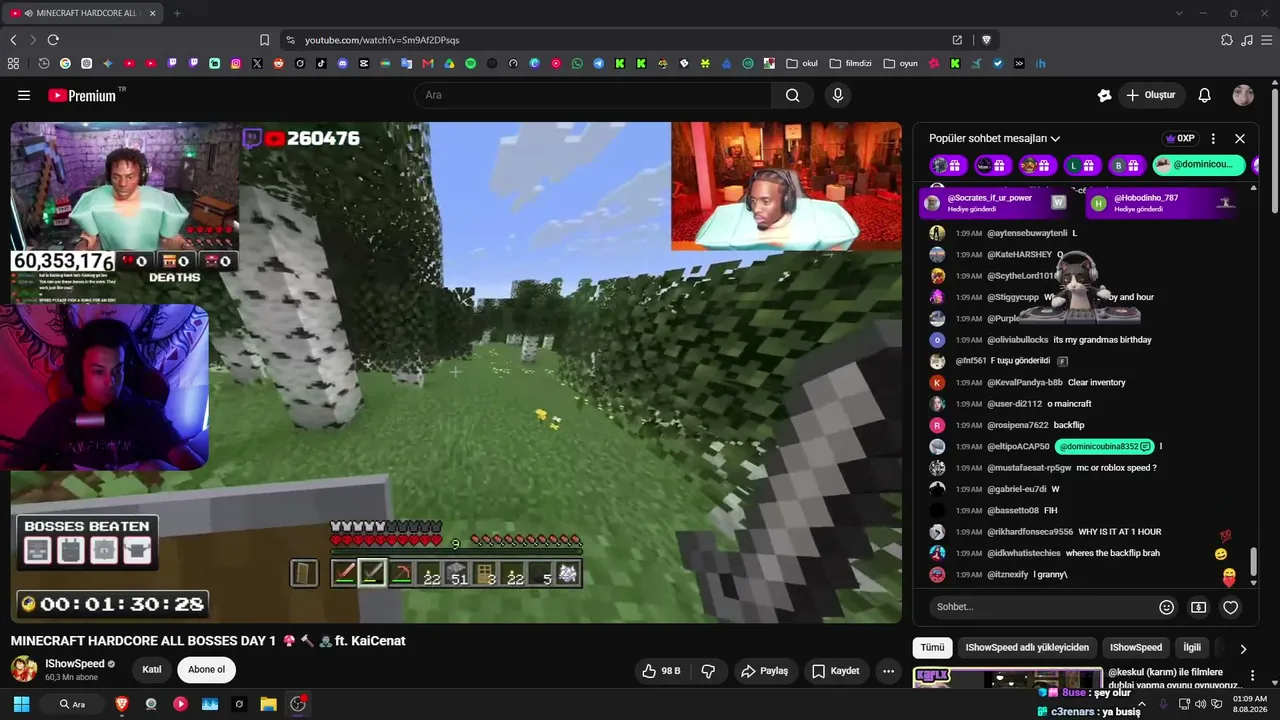1280x720 pixels.
Task: Open @Hobodinho_787 gift banner
Action: click(x=1163, y=202)
